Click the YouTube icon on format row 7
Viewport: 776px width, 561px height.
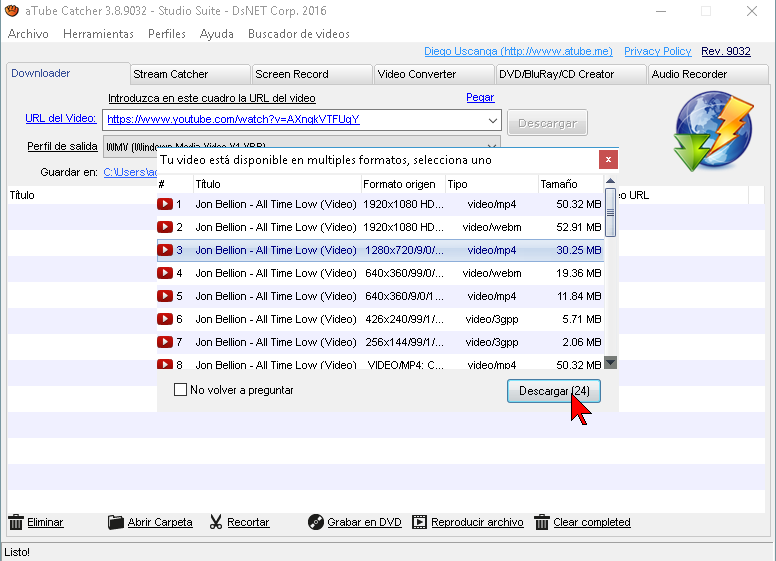coord(165,342)
